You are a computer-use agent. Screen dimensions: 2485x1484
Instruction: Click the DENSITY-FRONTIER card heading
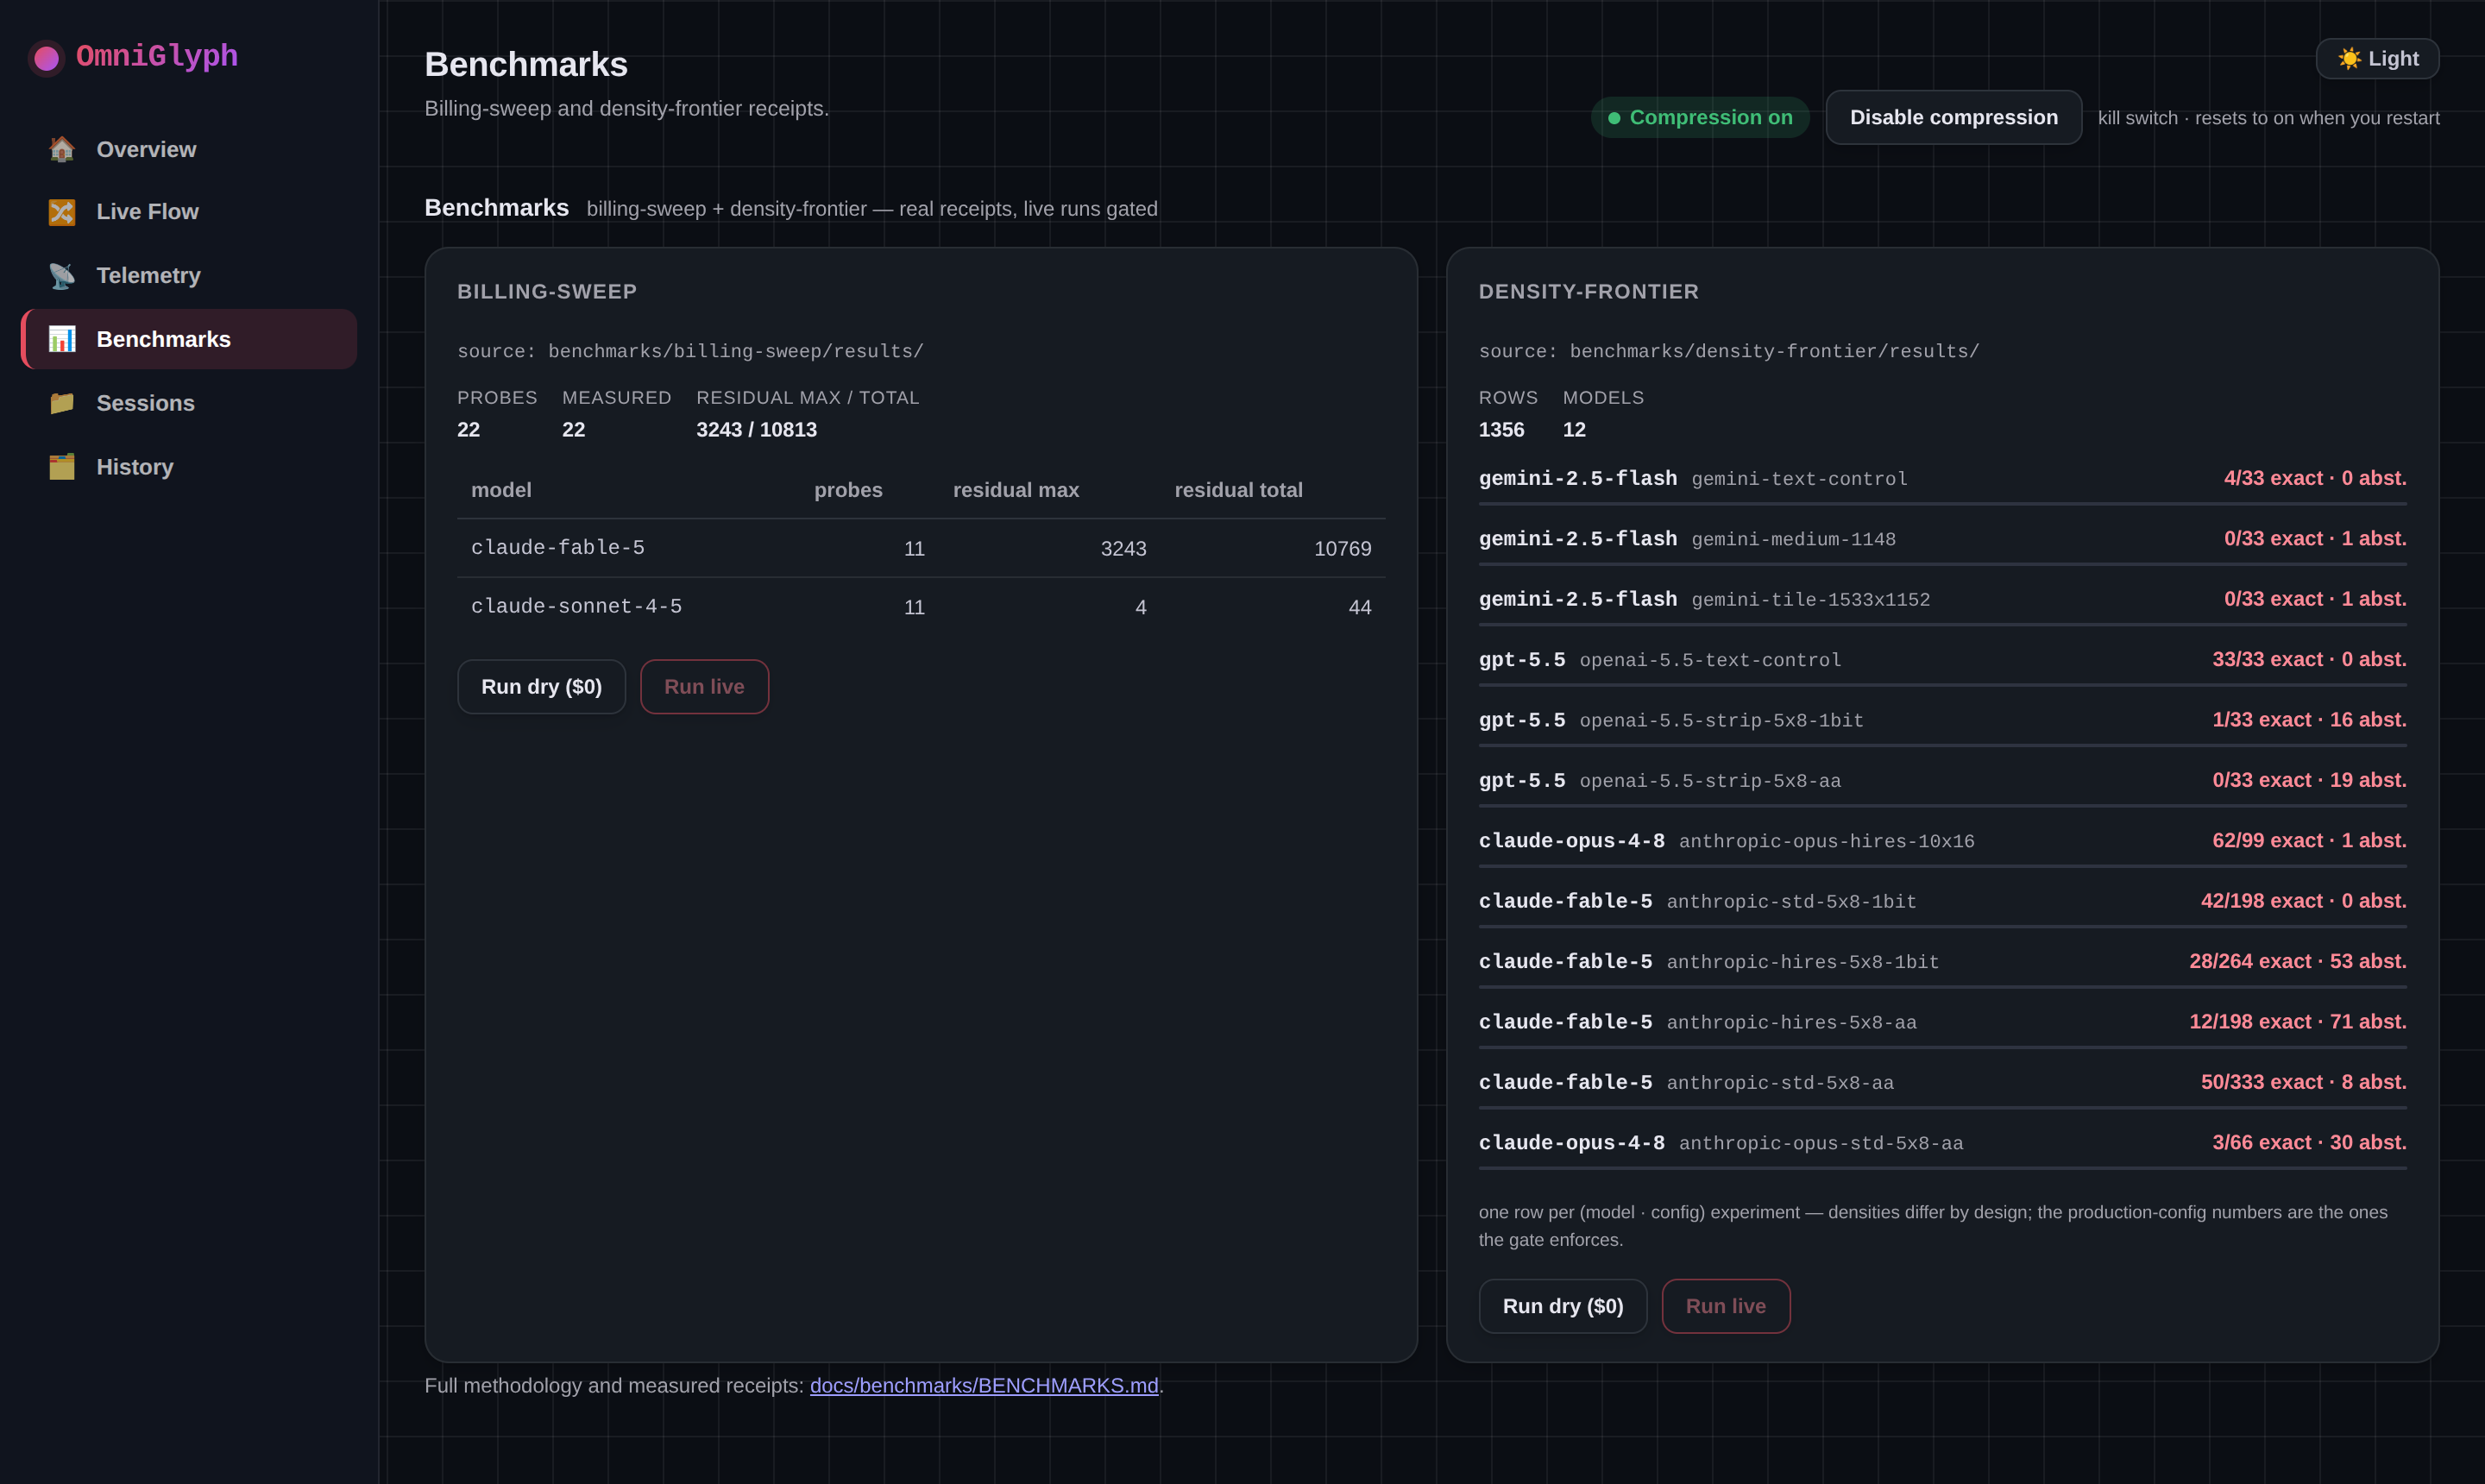click(1588, 292)
